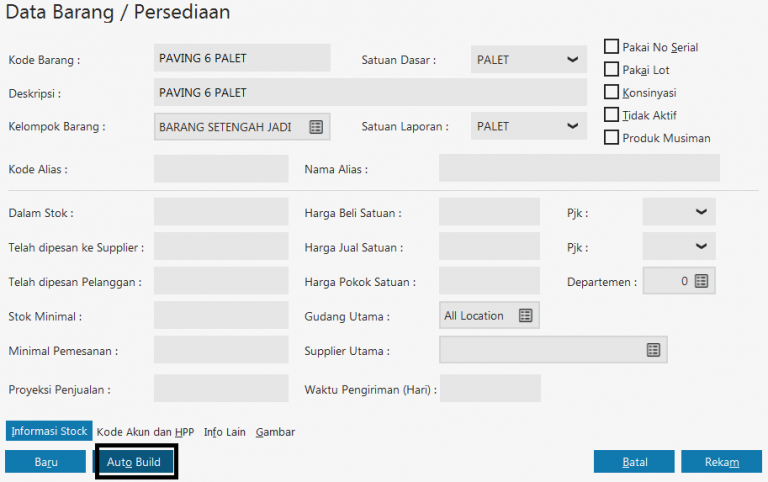
Task: Click the Departemen lookup icon
Action: point(701,282)
